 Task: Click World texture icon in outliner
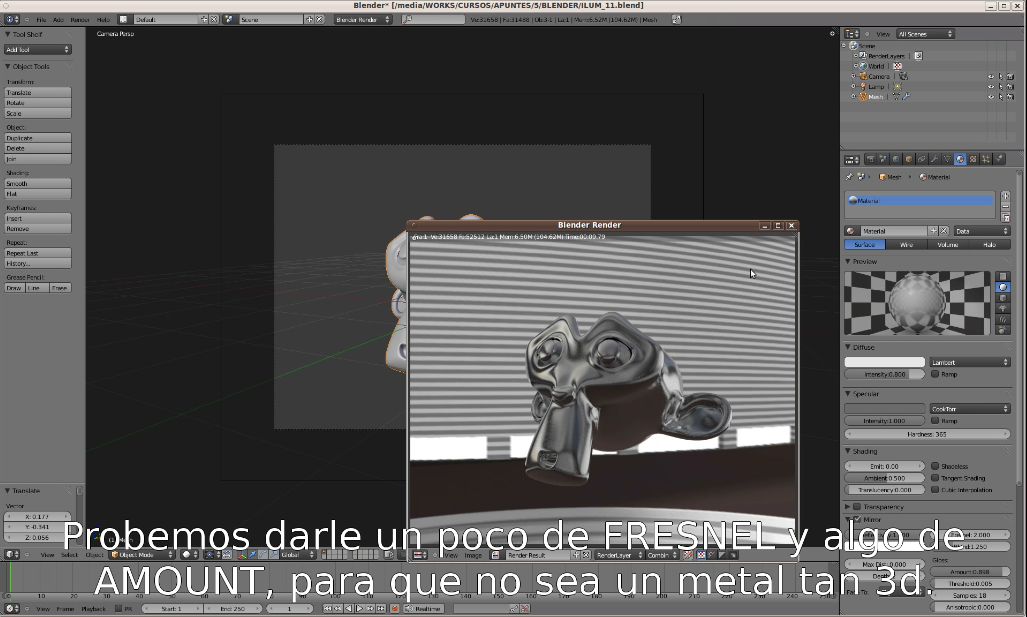(898, 66)
